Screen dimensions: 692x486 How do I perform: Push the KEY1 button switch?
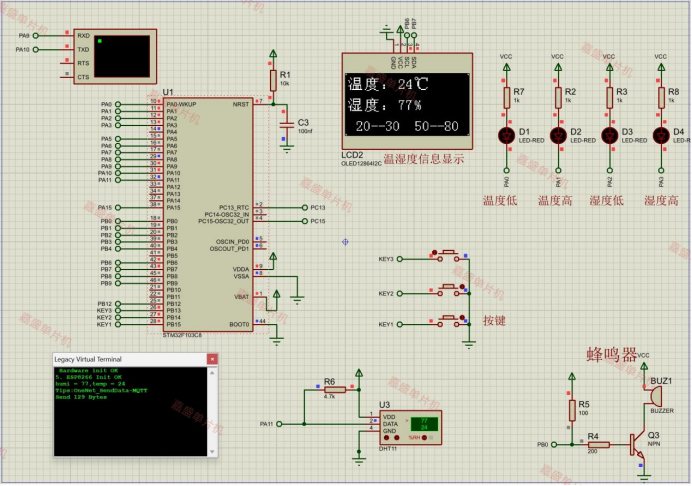tap(450, 321)
